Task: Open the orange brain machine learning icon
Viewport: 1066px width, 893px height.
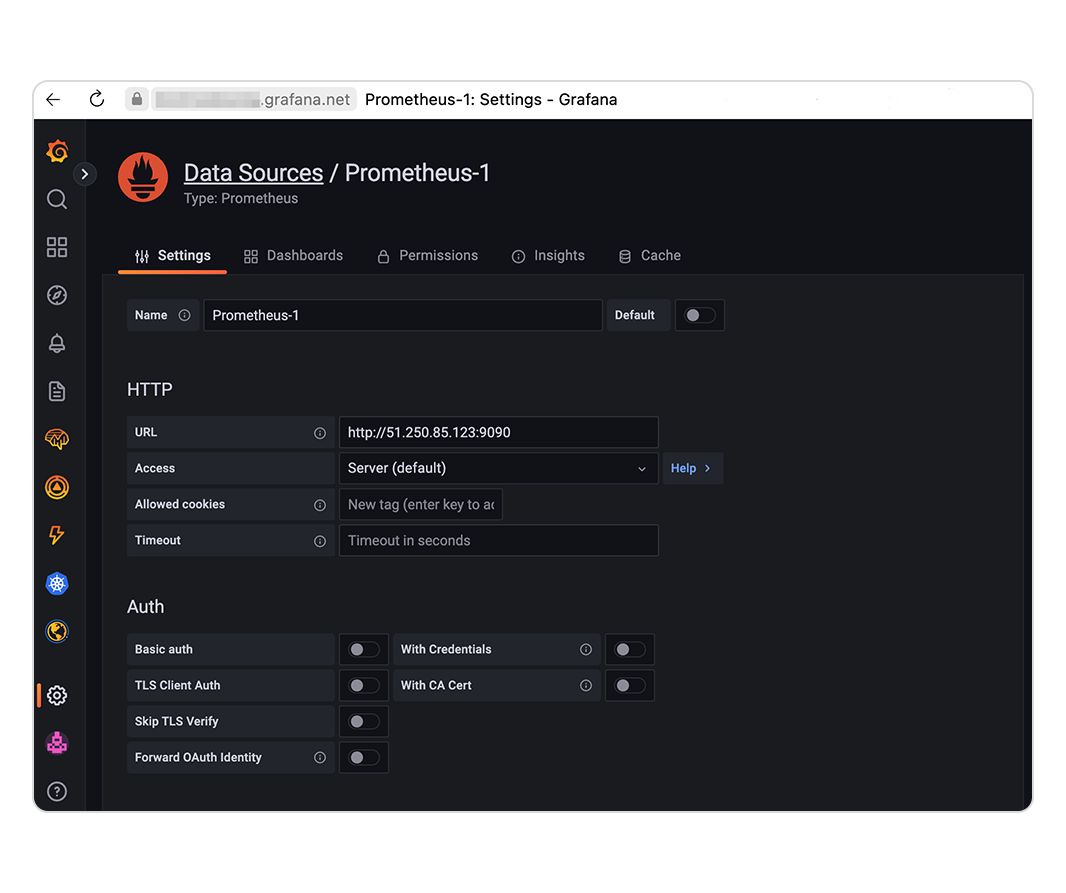Action: tap(57, 440)
